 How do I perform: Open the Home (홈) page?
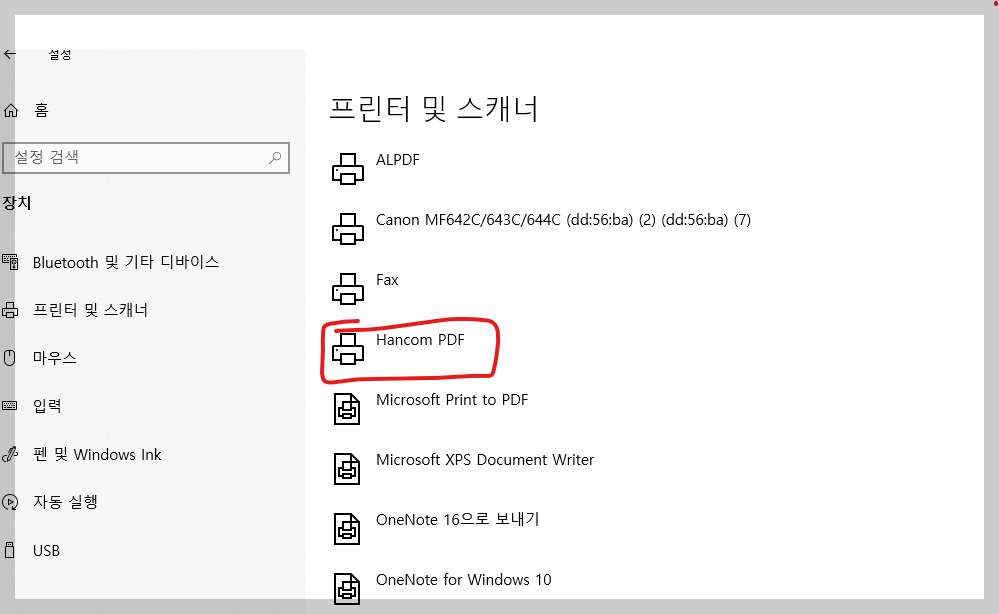pos(41,110)
